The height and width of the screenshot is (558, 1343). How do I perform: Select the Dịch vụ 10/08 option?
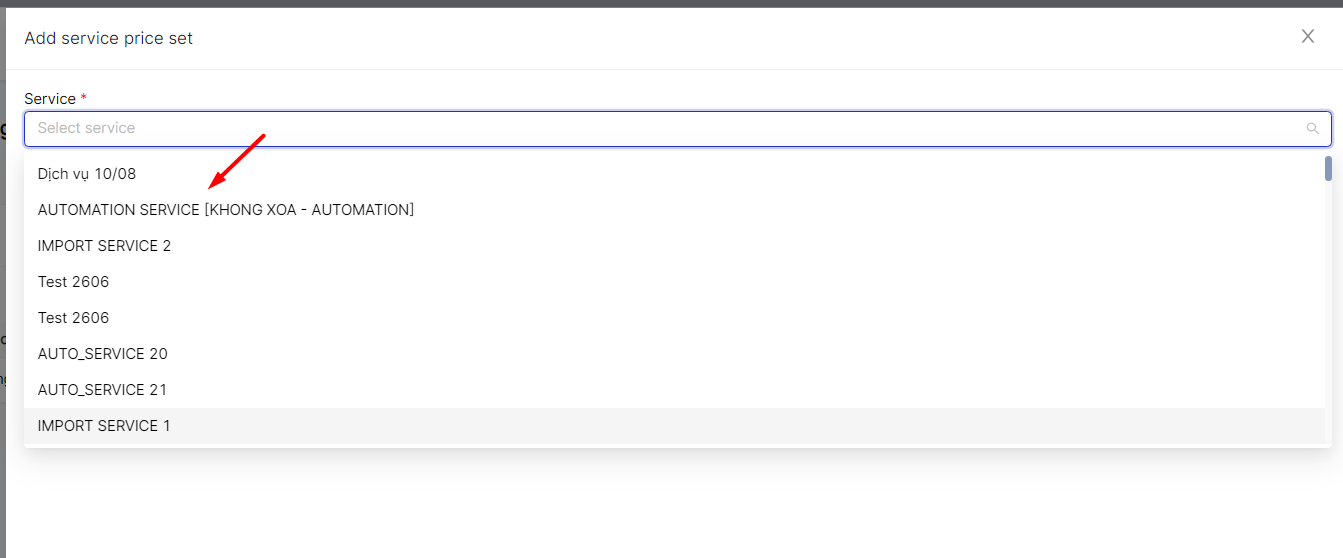coord(87,174)
